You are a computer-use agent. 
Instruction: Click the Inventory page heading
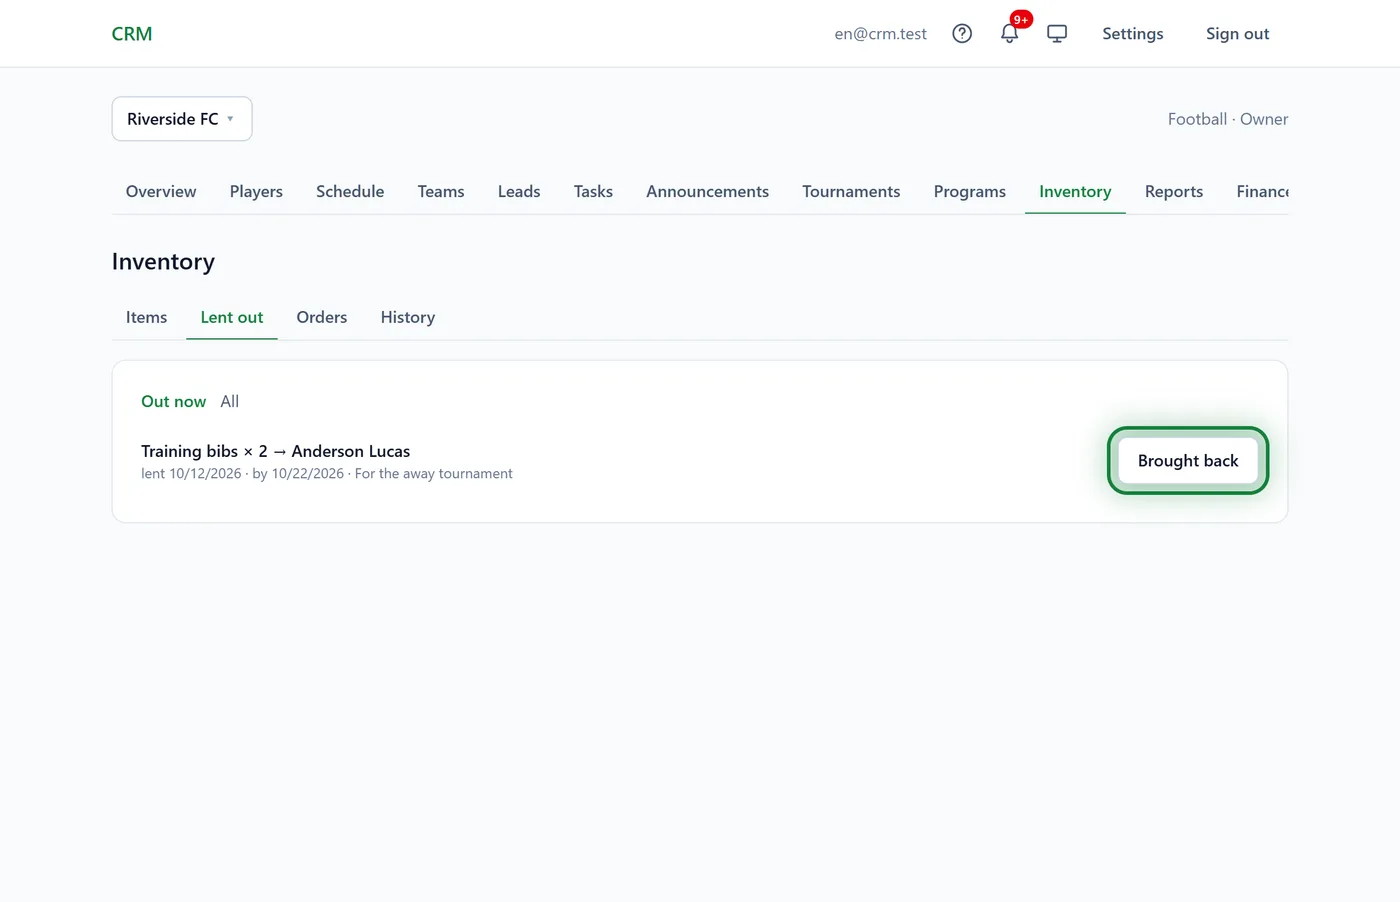pos(163,262)
